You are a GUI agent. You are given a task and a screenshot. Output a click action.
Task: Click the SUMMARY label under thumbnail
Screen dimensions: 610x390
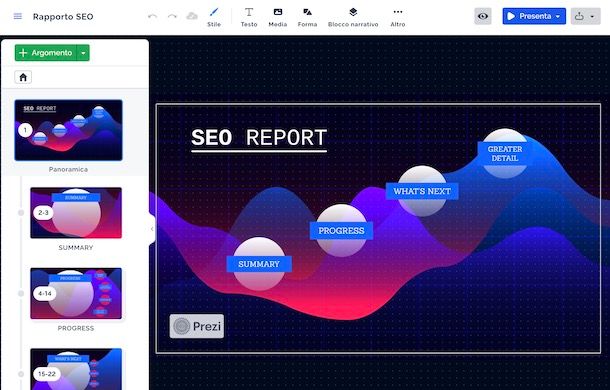tap(76, 248)
